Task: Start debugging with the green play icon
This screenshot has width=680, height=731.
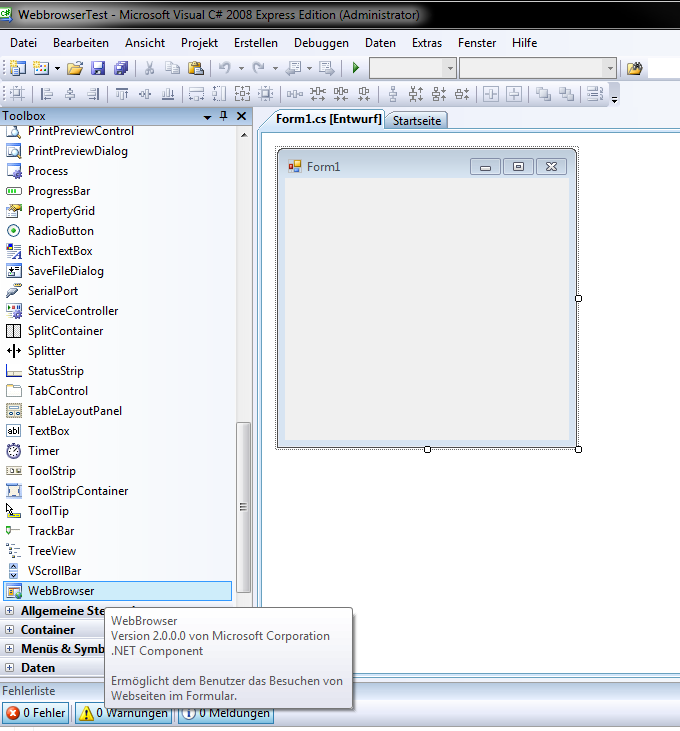Action: (356, 68)
